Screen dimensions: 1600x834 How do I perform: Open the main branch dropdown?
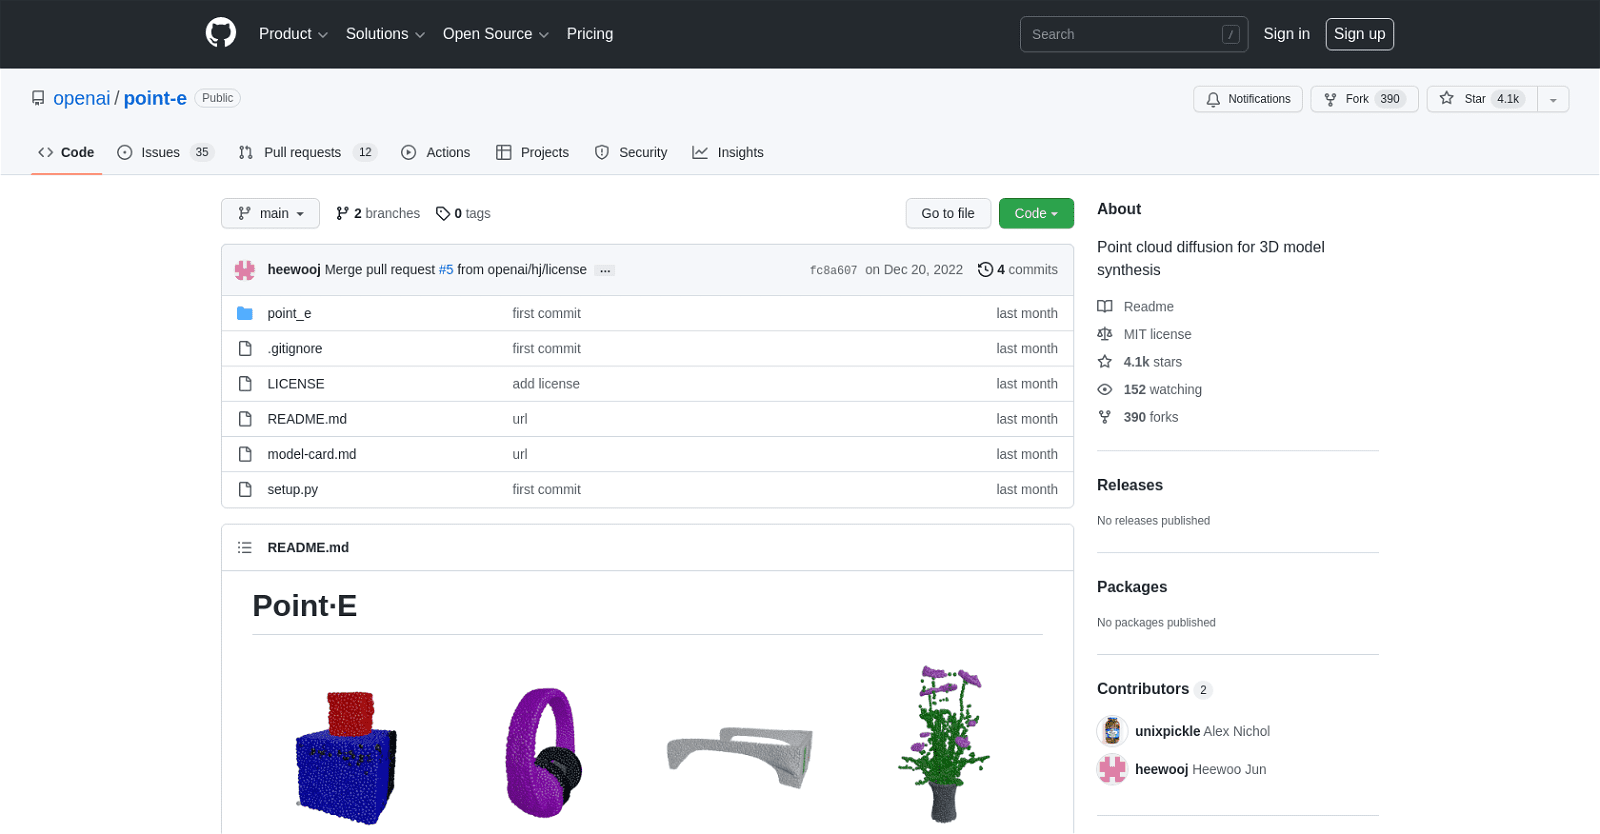click(x=270, y=213)
